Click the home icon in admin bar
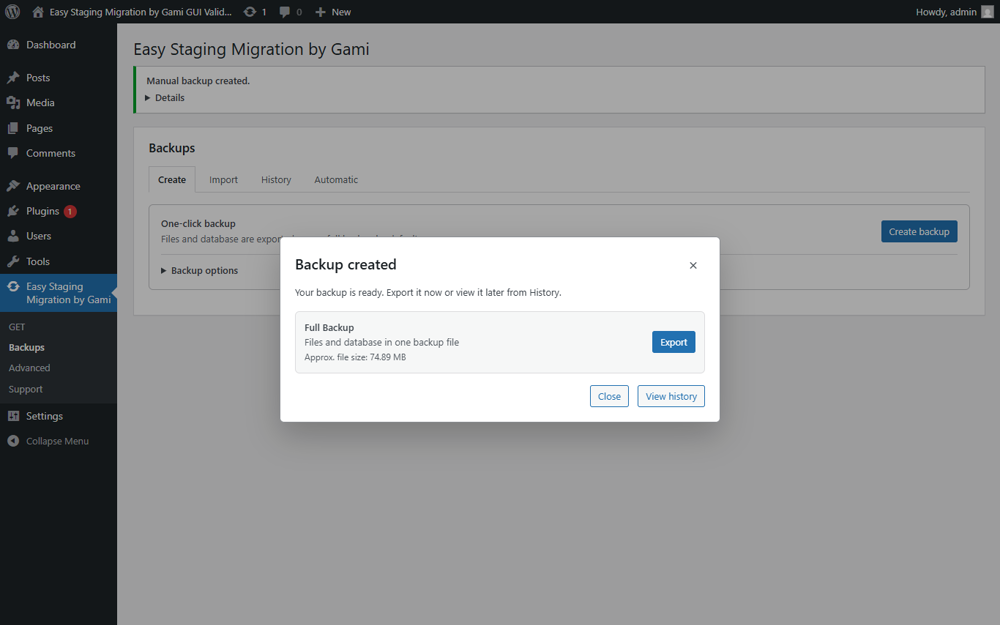The width and height of the screenshot is (1000, 625). (x=38, y=11)
